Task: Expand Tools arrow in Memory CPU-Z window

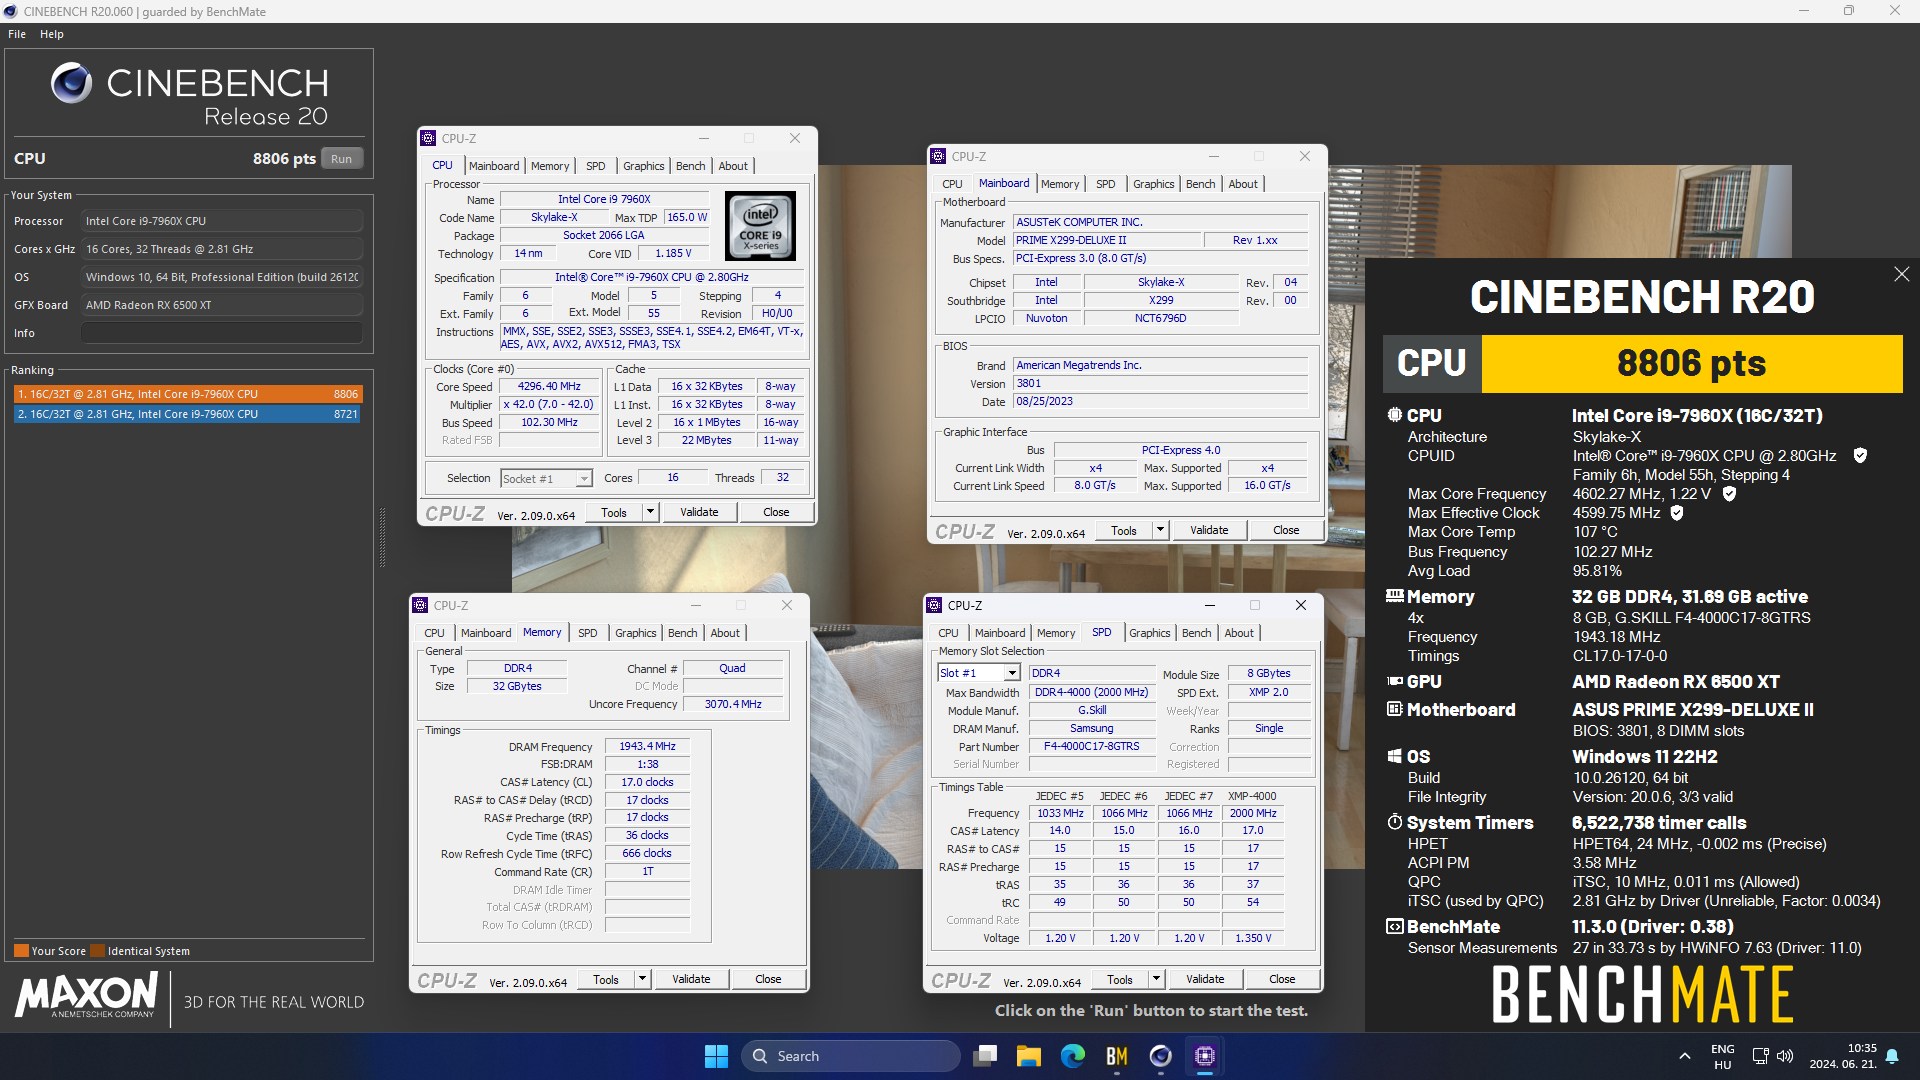Action: 642,979
